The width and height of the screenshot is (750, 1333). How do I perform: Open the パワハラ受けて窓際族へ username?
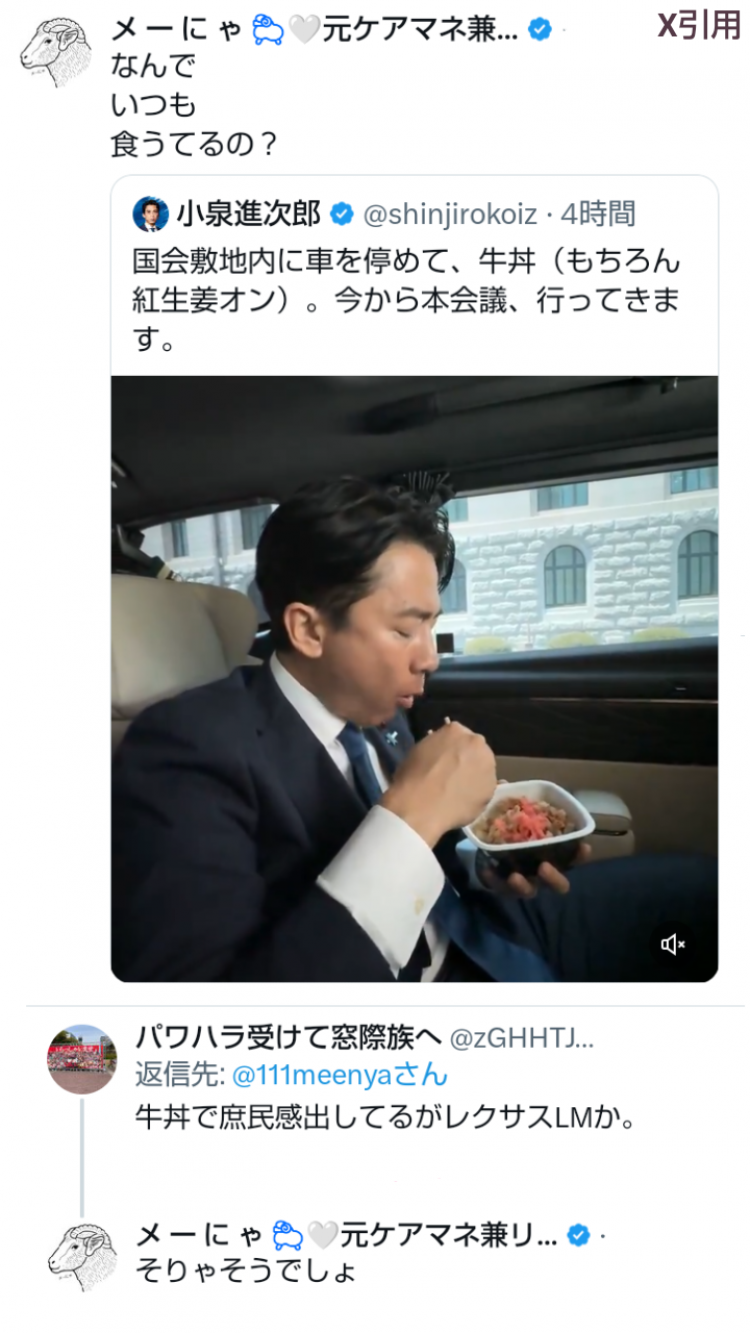coord(289,1039)
